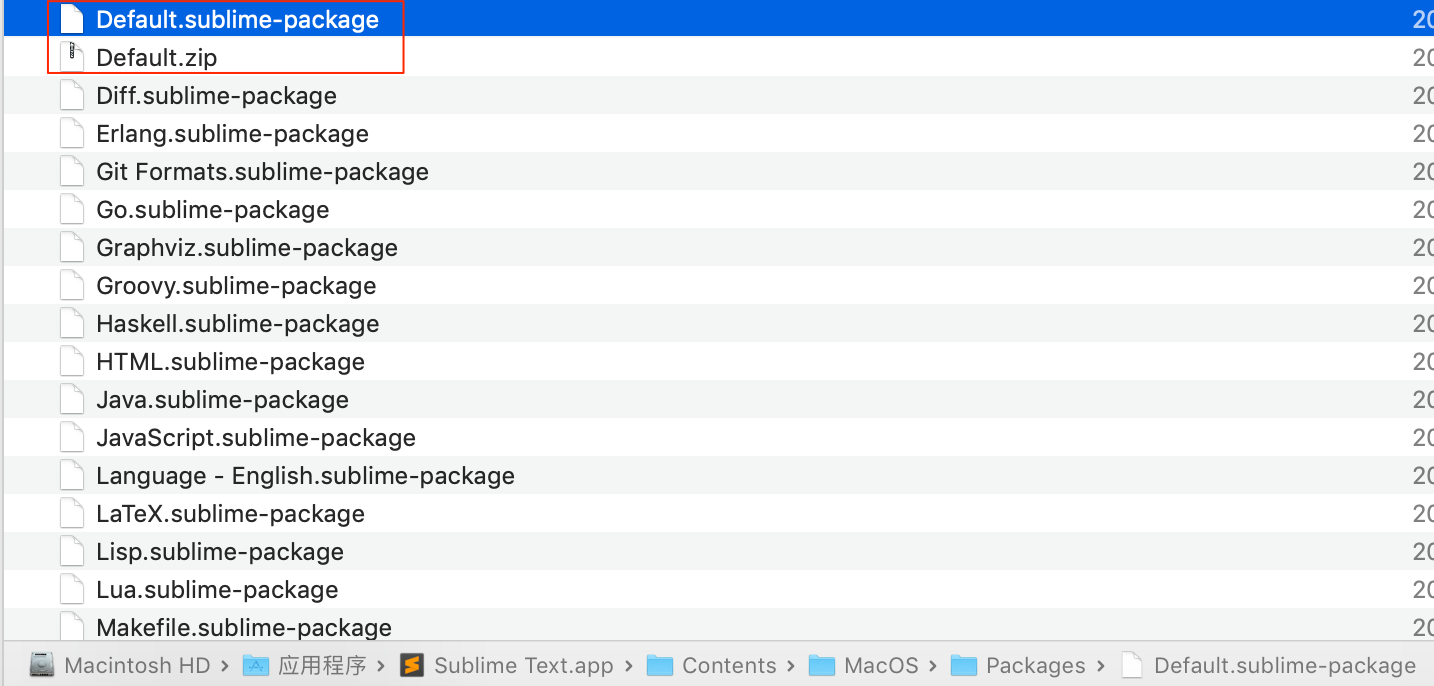Screen dimensions: 1434x686
Task: Click the file icon beside LaTeX.sublime-package
Action: 72,513
